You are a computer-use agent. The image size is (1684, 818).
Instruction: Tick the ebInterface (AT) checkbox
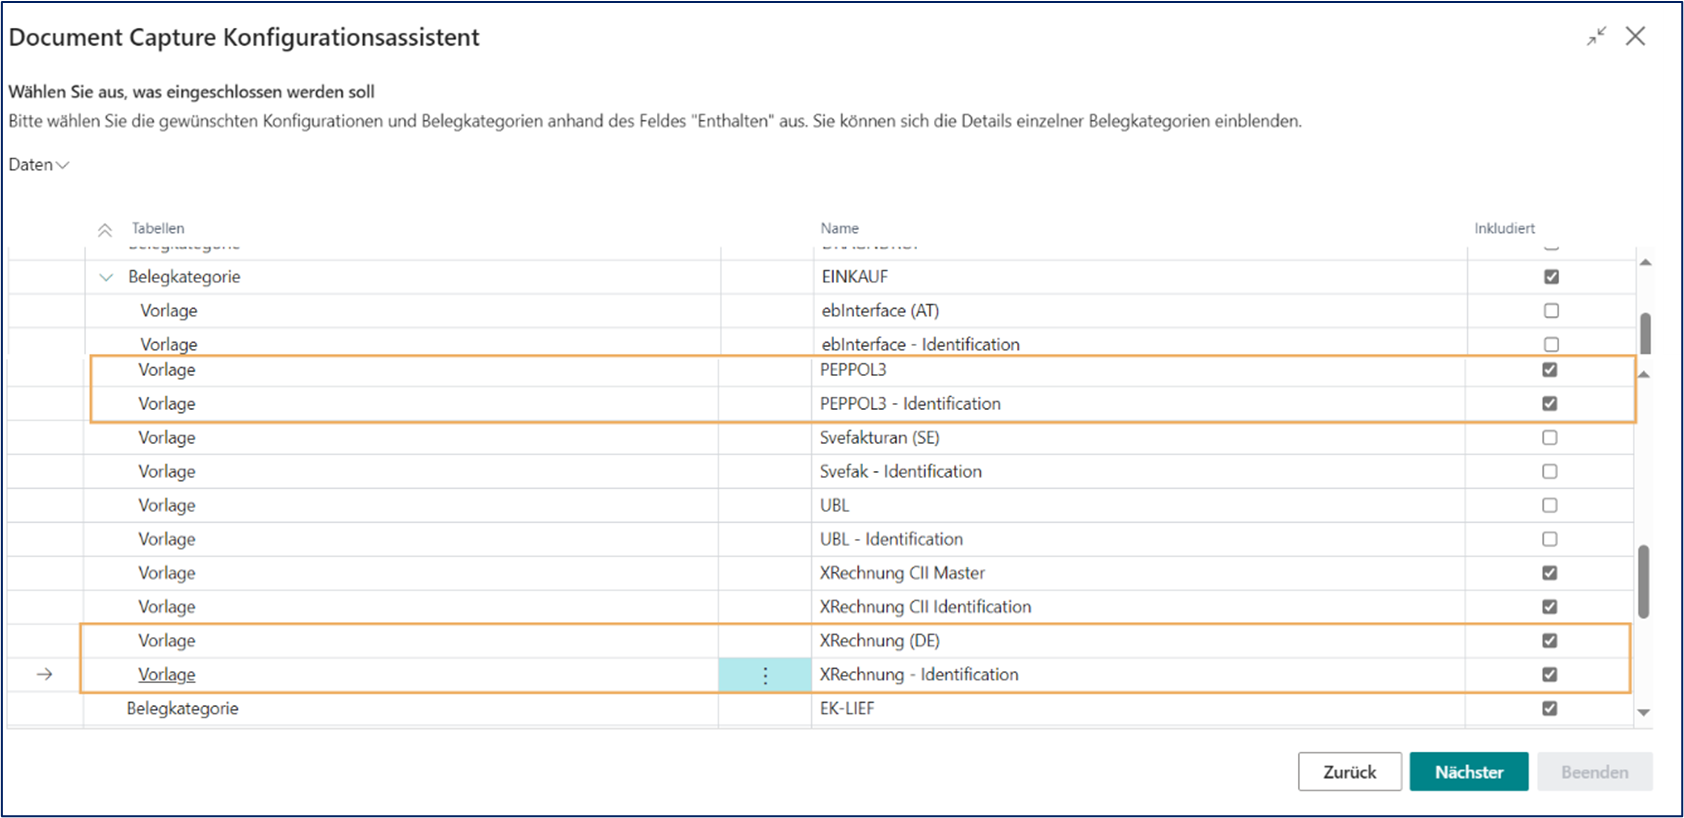pyautogui.click(x=1551, y=311)
